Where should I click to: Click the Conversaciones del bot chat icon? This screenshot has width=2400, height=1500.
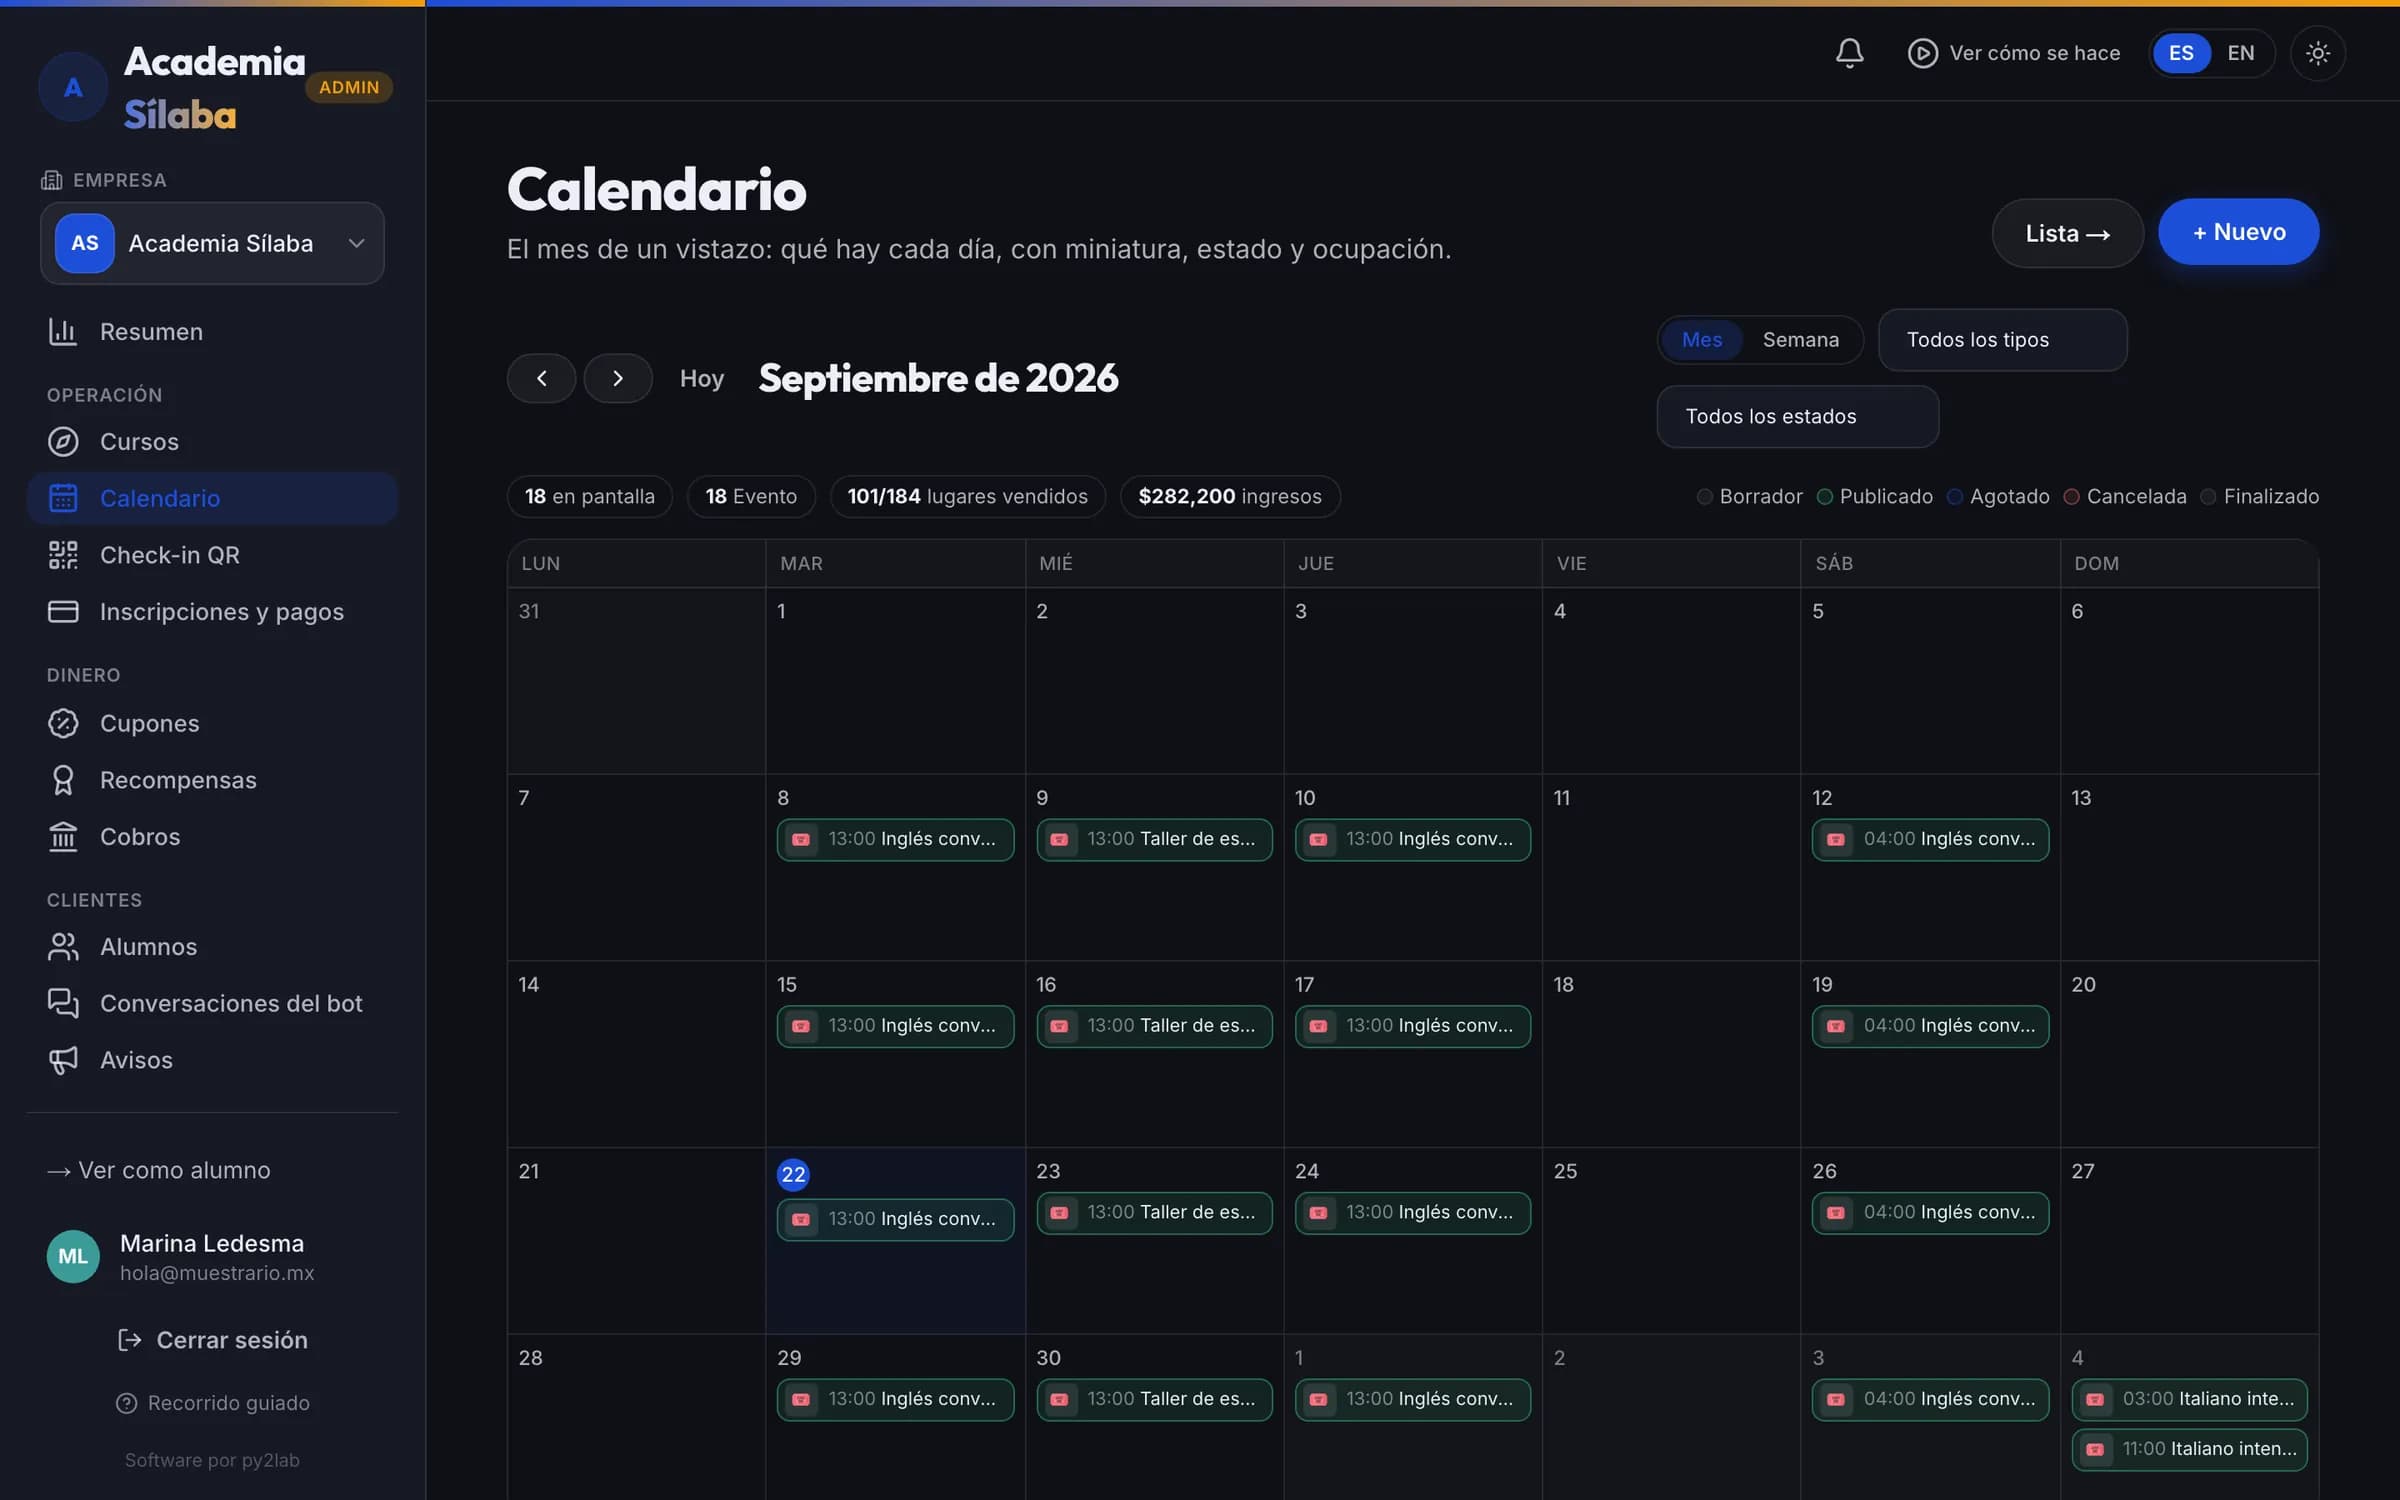pos(63,1003)
